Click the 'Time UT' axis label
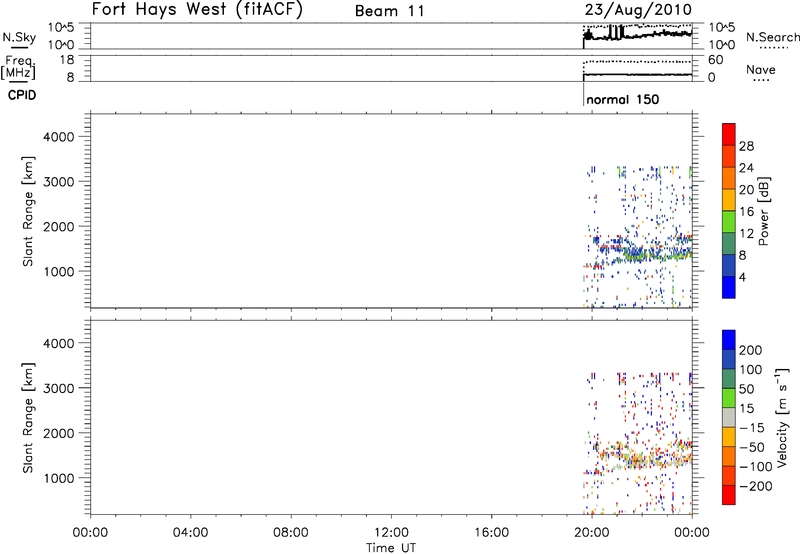The height and width of the screenshot is (554, 800). (x=391, y=548)
